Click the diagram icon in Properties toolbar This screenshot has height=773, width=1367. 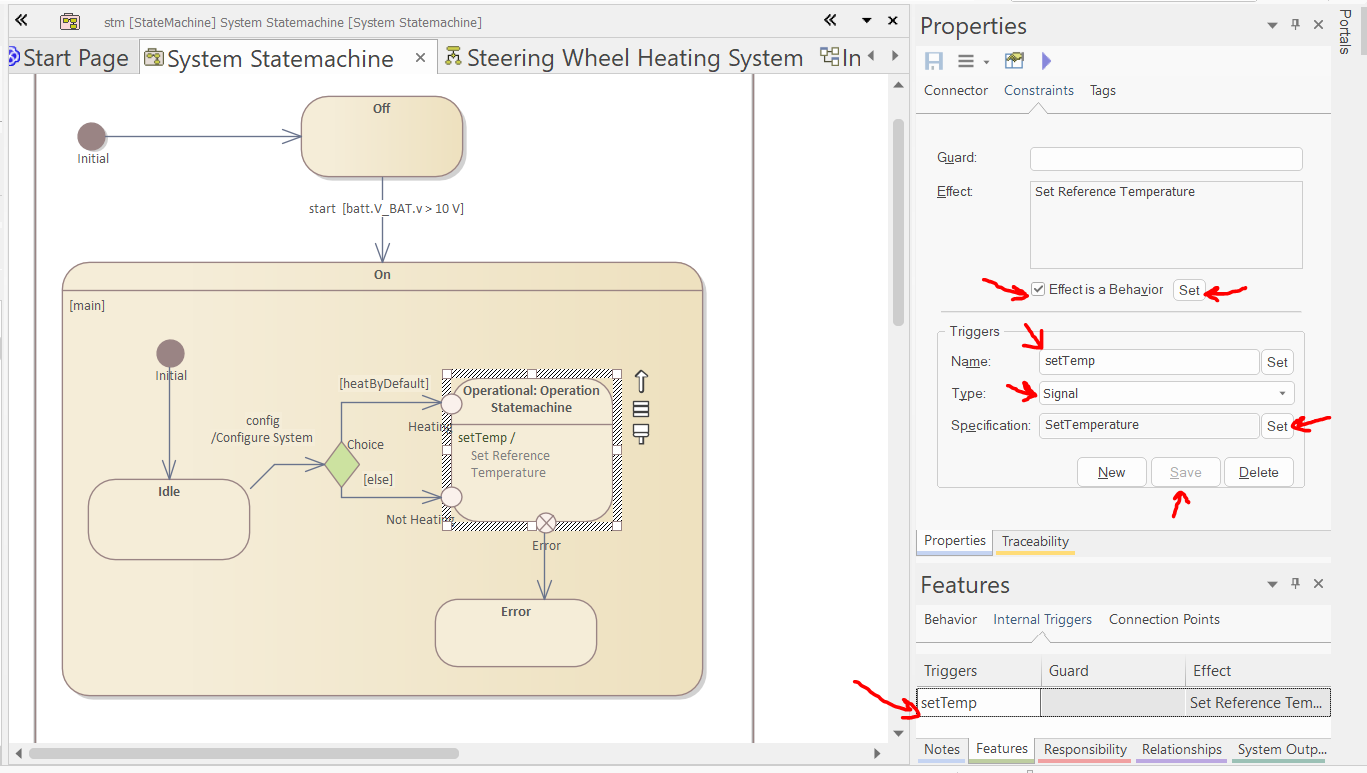coord(1014,61)
